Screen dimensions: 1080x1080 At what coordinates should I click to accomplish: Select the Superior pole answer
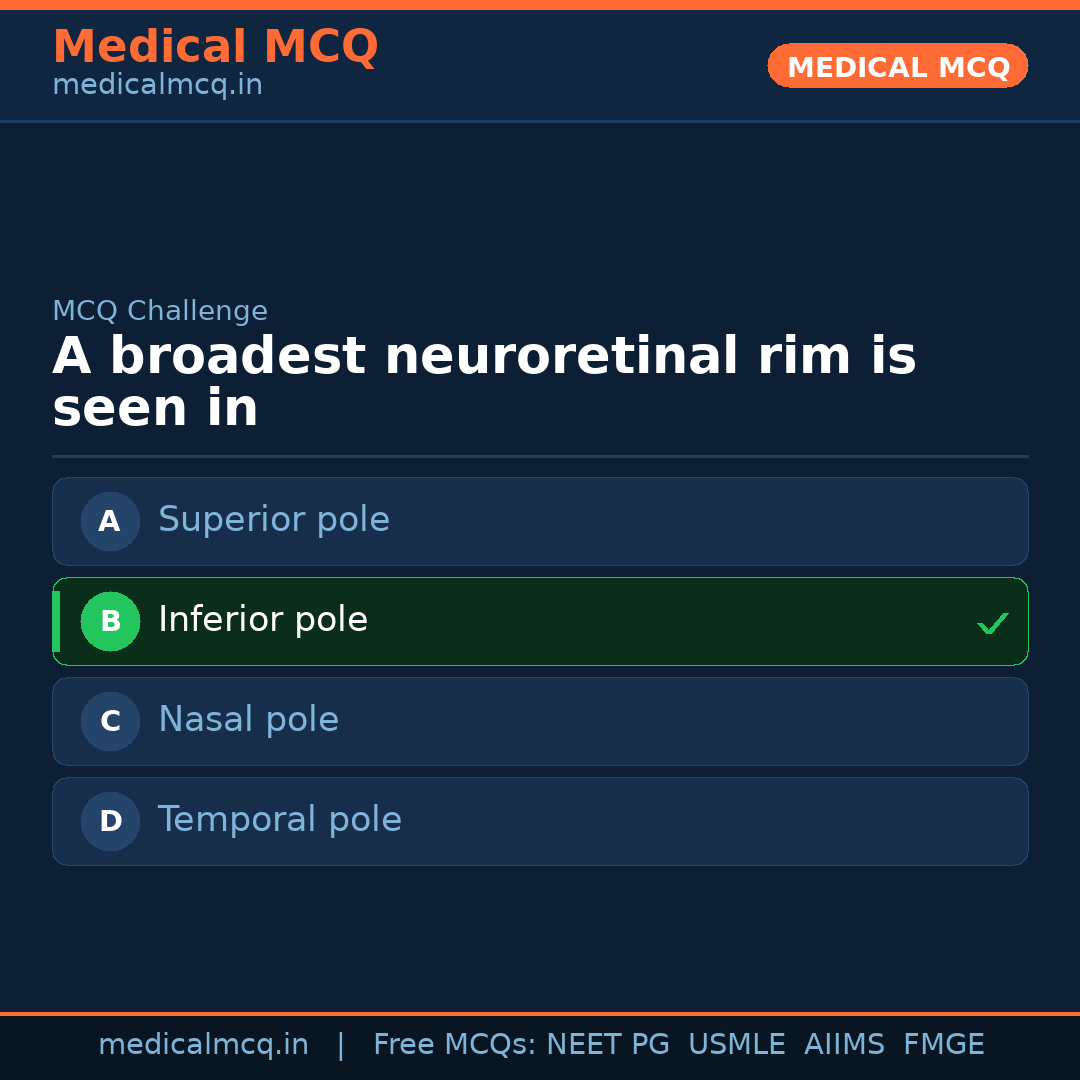tap(274, 520)
